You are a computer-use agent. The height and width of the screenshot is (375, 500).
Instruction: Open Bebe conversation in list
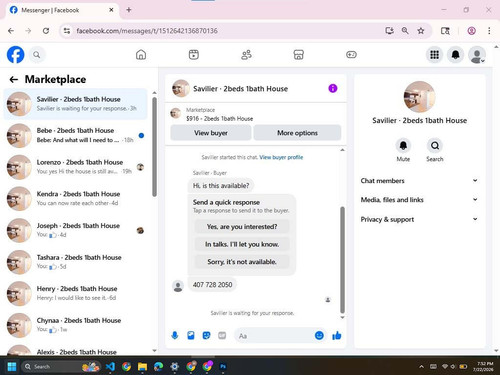tap(75, 135)
